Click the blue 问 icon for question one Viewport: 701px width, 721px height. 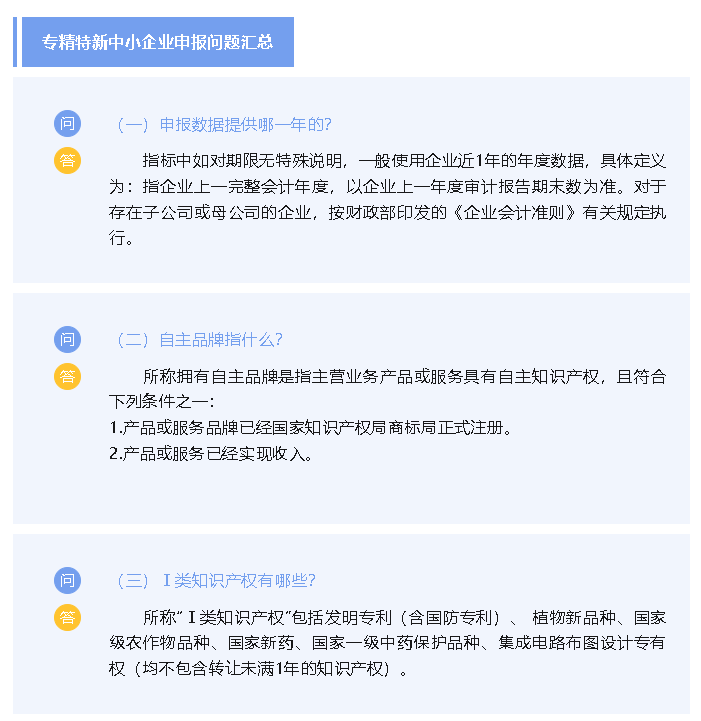coord(68,123)
